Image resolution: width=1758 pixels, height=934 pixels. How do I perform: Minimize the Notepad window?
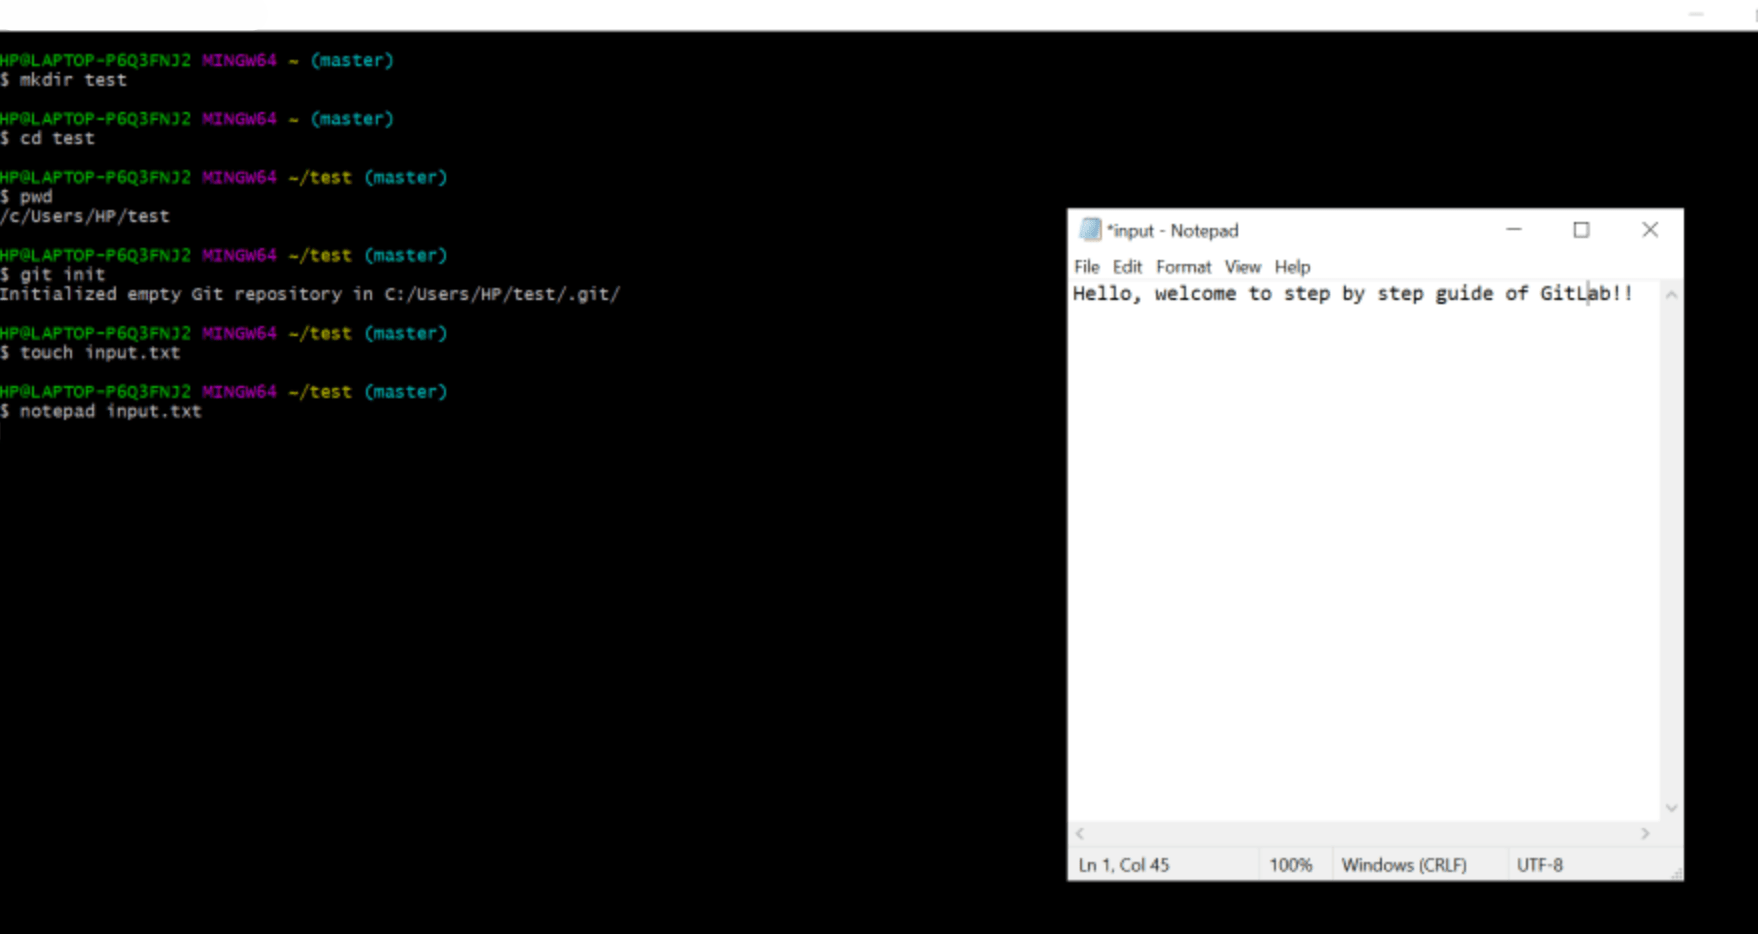click(1514, 230)
